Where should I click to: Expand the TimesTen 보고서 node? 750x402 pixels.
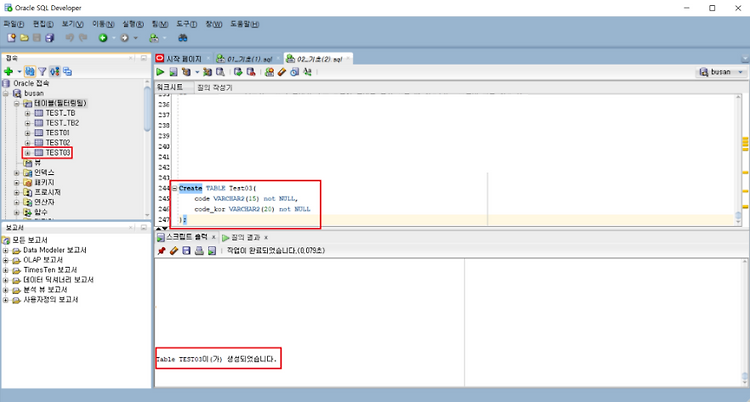coord(6,270)
